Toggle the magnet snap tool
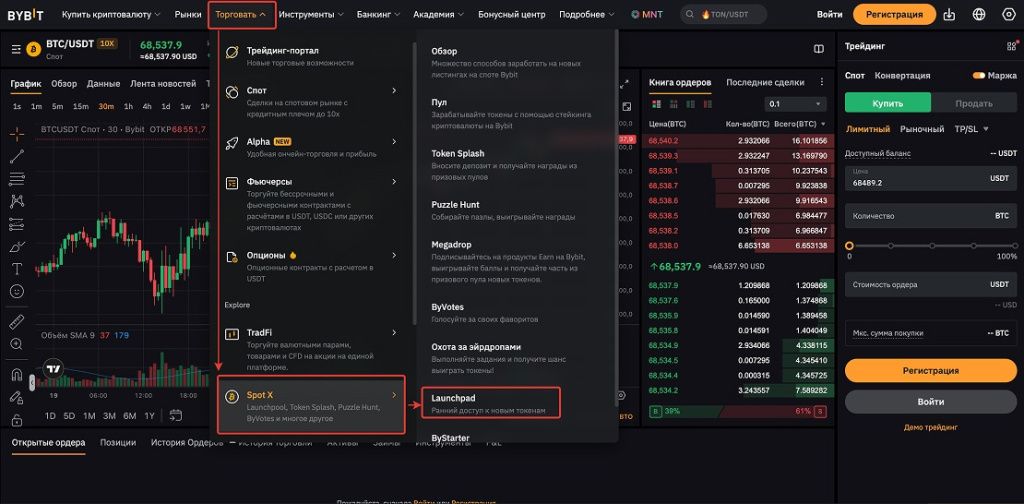This screenshot has height=504, width=1024. [x=17, y=375]
